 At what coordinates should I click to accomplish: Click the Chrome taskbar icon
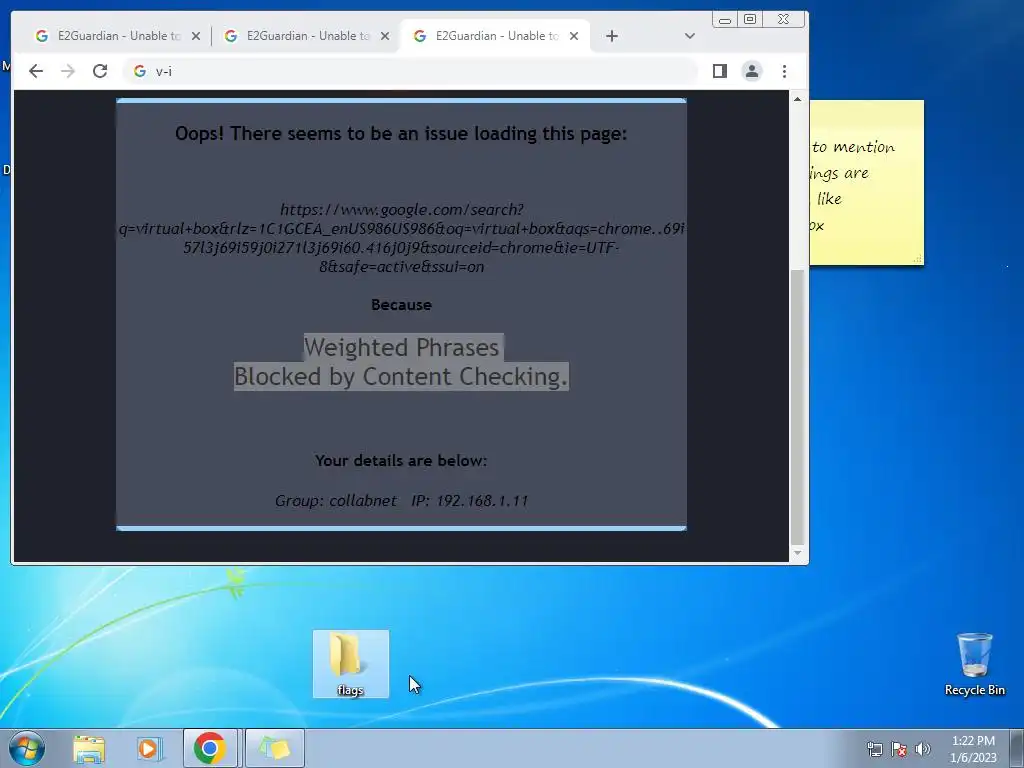[210, 748]
